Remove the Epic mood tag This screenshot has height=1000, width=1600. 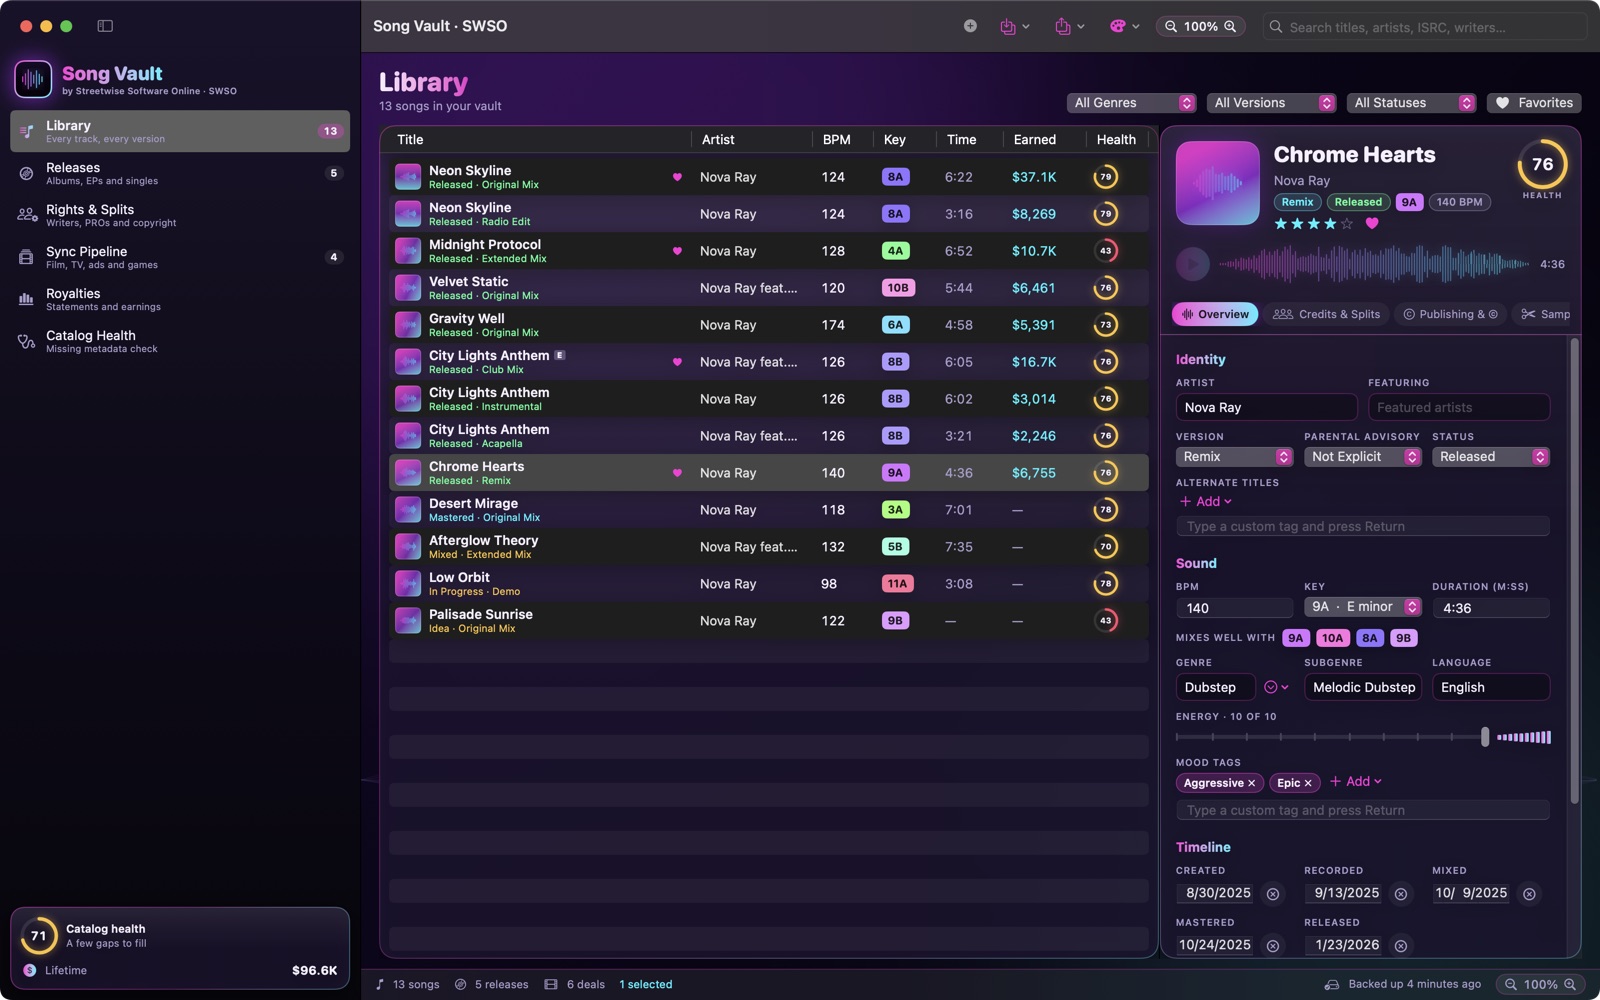[x=1308, y=783]
